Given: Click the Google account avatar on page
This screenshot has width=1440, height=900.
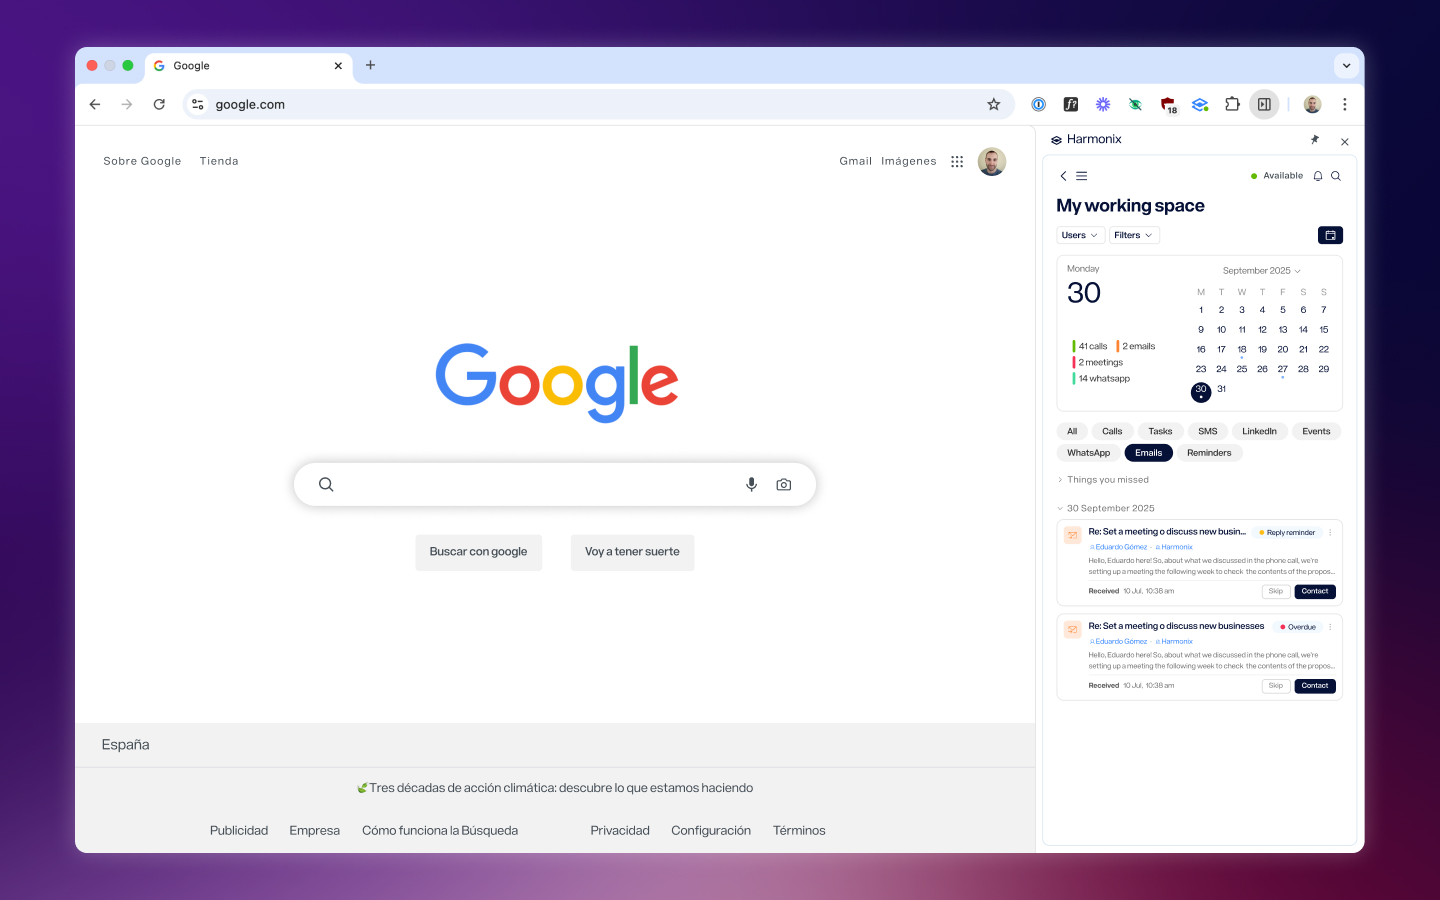Looking at the screenshot, I should (992, 162).
